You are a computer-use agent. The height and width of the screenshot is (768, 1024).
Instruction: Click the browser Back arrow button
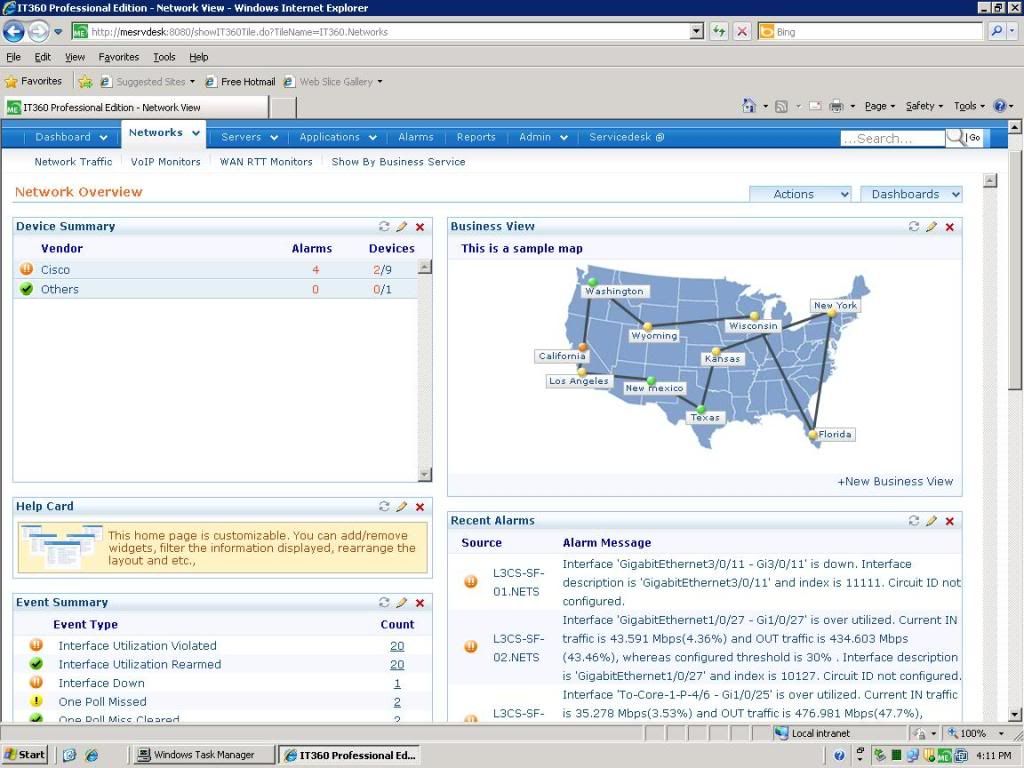[14, 31]
